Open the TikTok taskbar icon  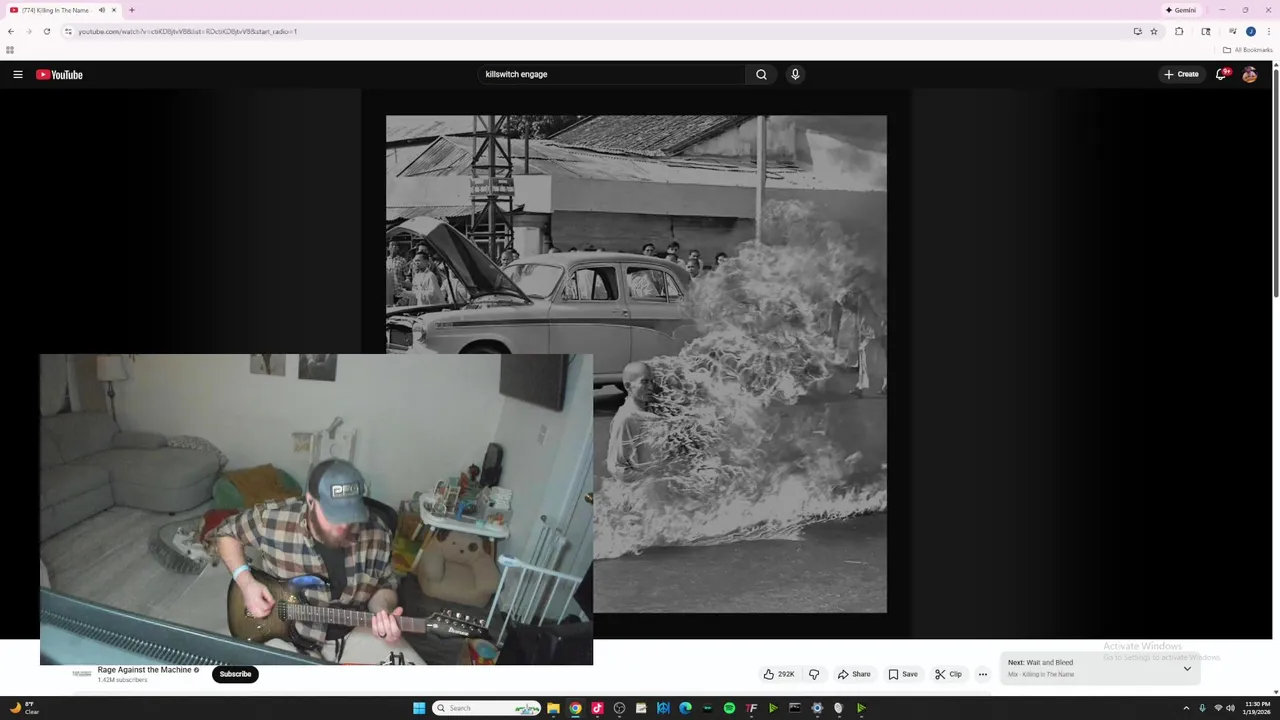tap(597, 708)
